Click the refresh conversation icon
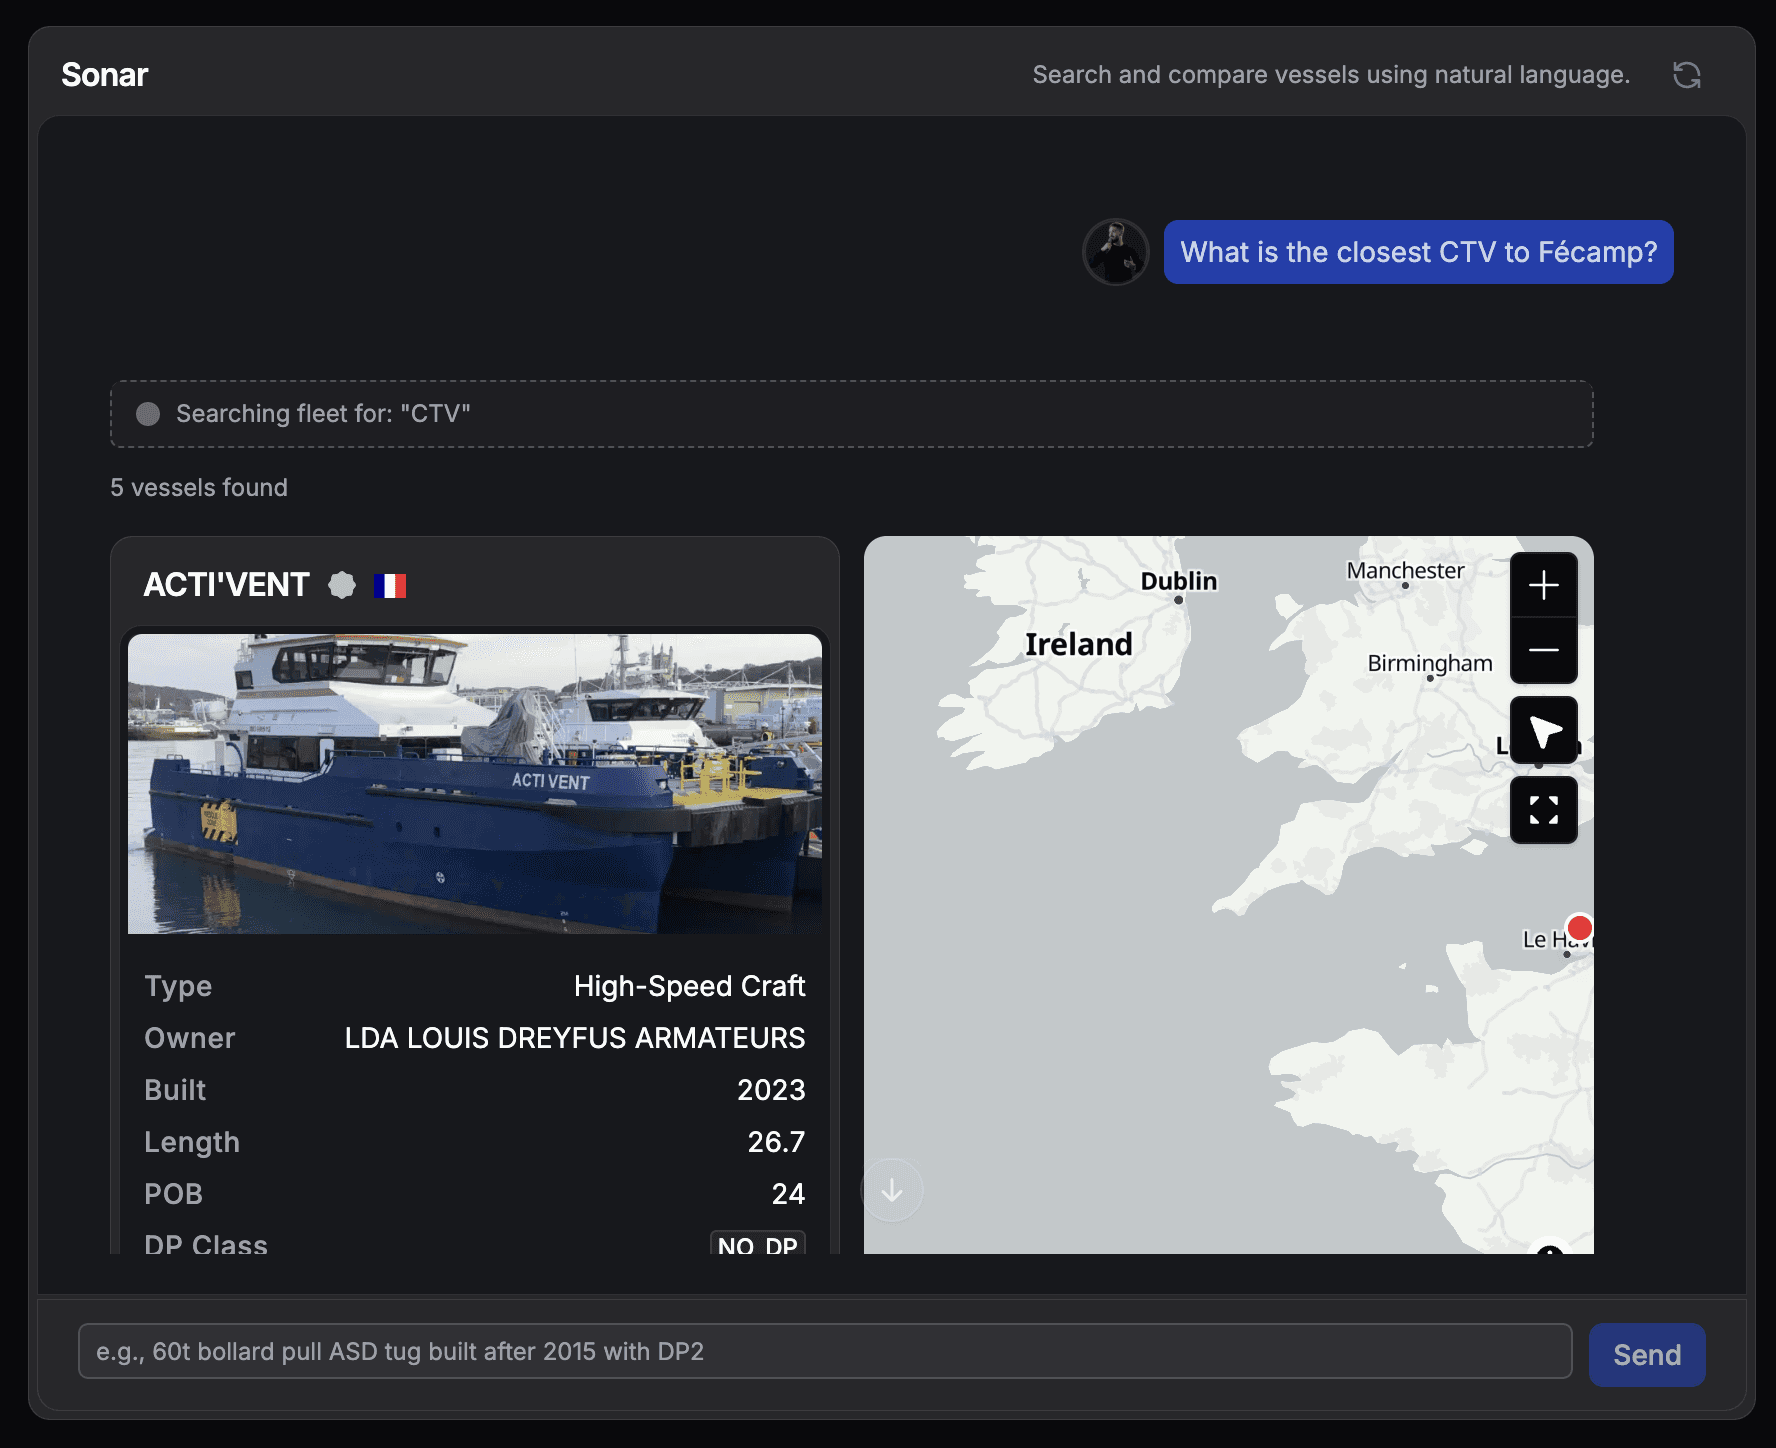Image resolution: width=1776 pixels, height=1448 pixels. [1687, 75]
